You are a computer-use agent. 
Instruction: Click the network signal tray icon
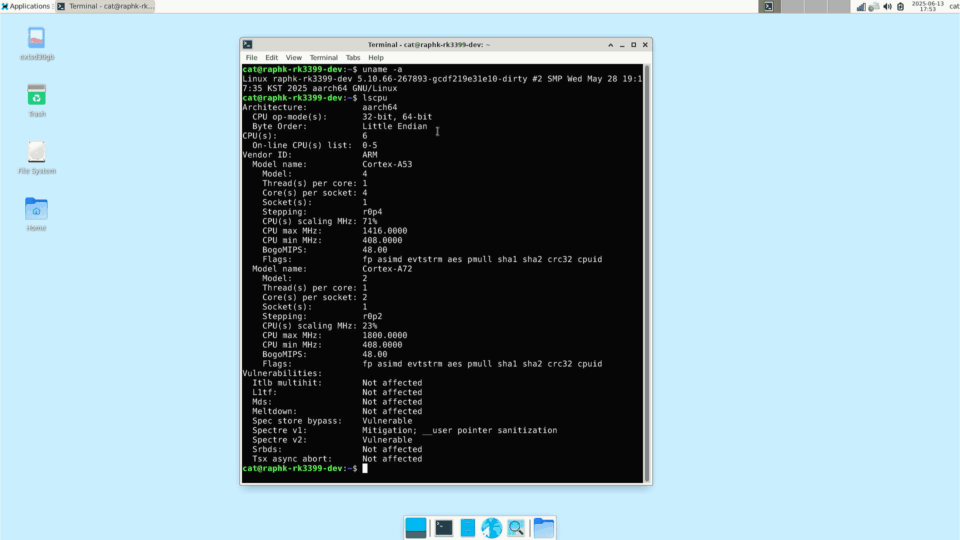[x=861, y=7]
